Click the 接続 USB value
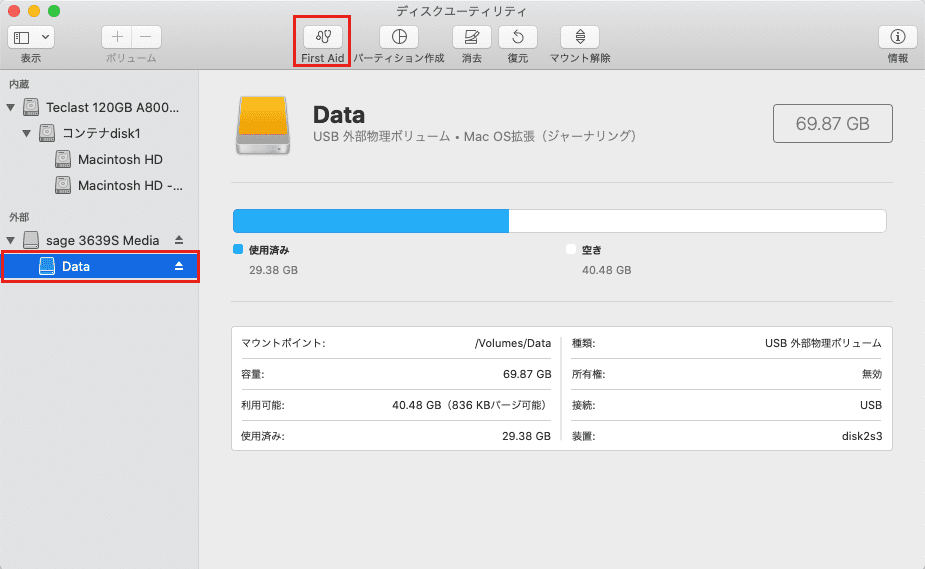The image size is (925, 569). (x=871, y=405)
